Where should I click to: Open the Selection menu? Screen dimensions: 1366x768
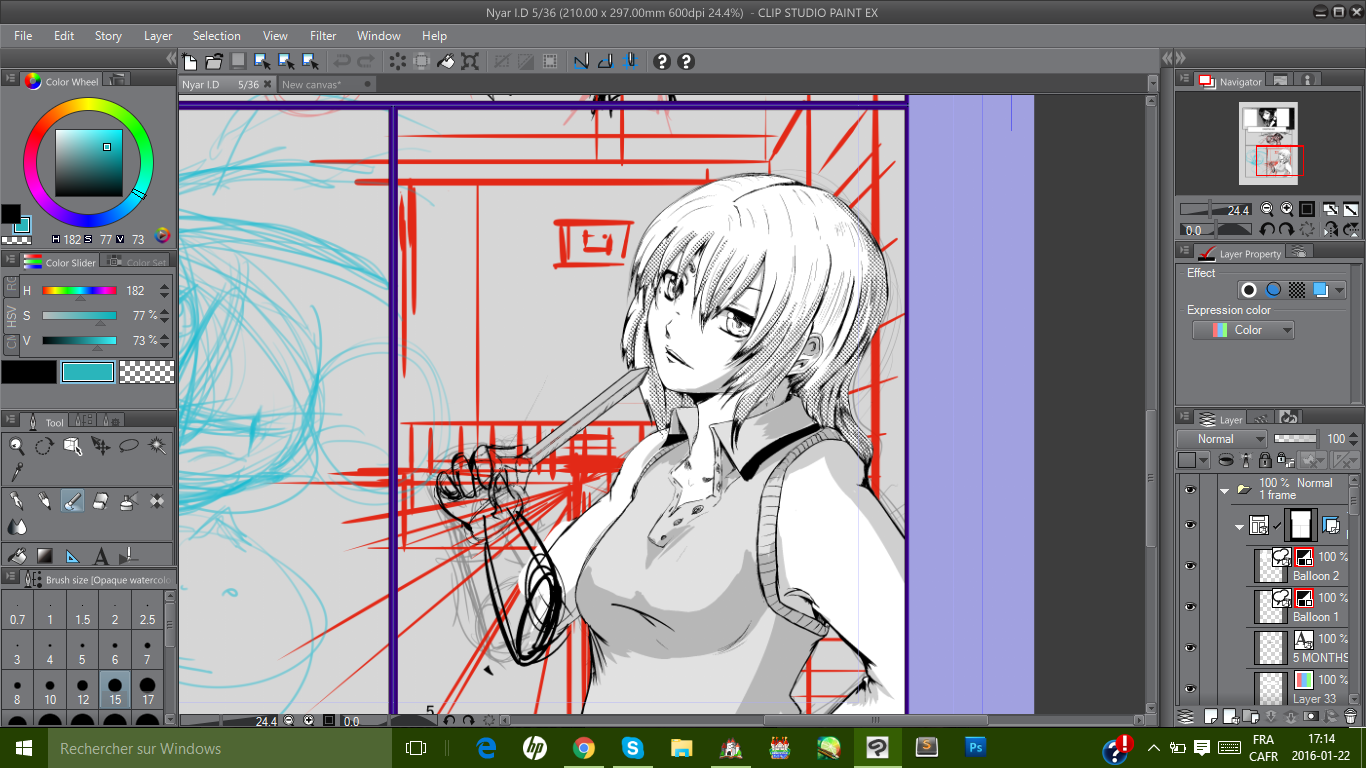point(216,35)
